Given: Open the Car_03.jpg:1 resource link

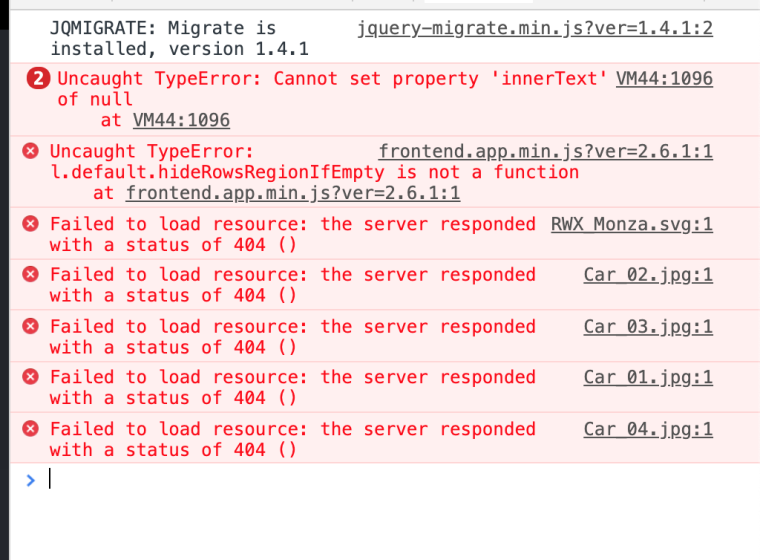Looking at the screenshot, I should coord(648,327).
